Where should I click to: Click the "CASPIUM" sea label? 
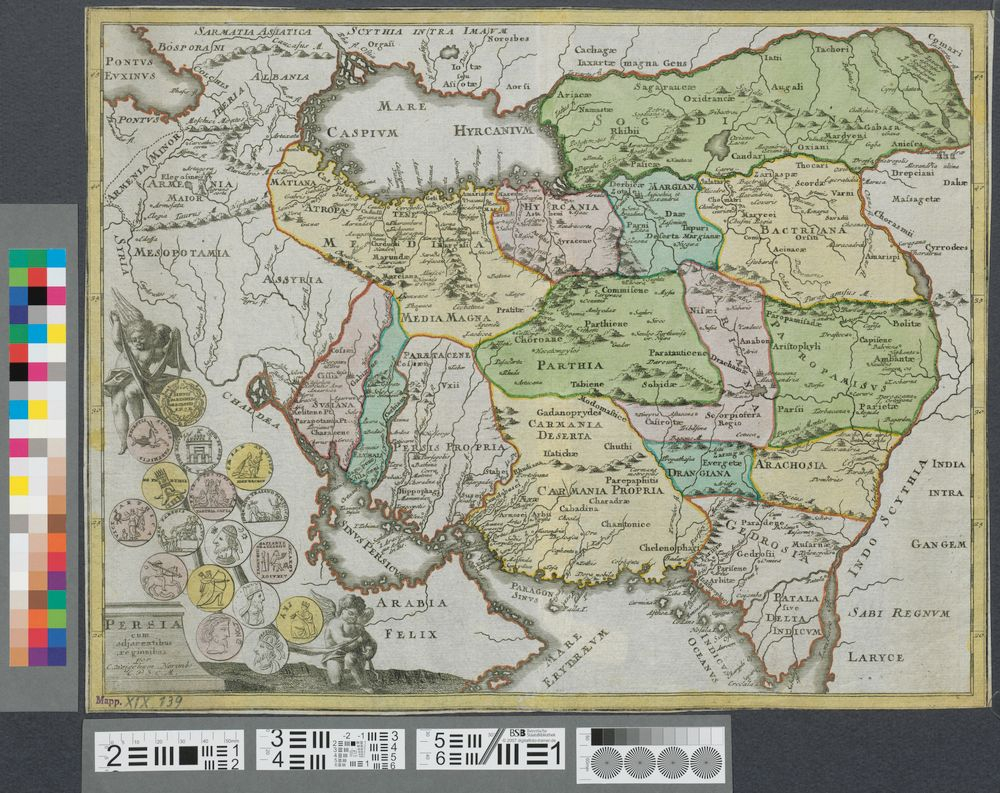coord(362,132)
